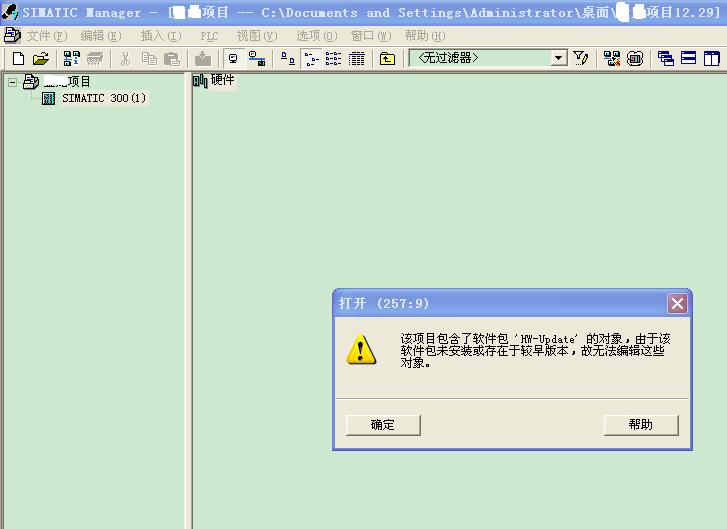Click the warning message text in dialog
This screenshot has width=727, height=529.
(x=535, y=351)
